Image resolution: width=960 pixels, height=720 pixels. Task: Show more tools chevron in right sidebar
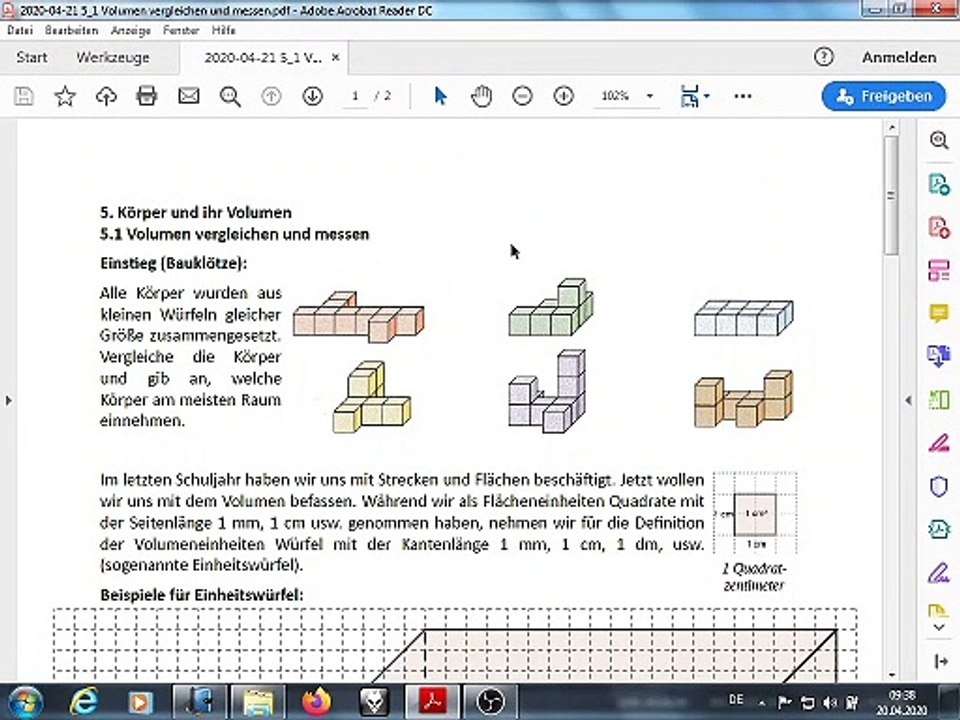tap(939, 628)
